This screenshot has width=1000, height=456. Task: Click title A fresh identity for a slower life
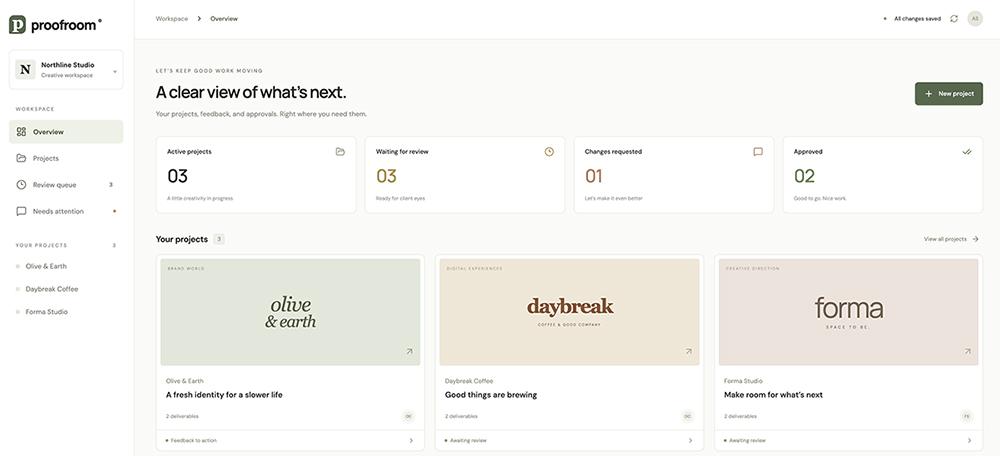pyautogui.click(x=224, y=395)
